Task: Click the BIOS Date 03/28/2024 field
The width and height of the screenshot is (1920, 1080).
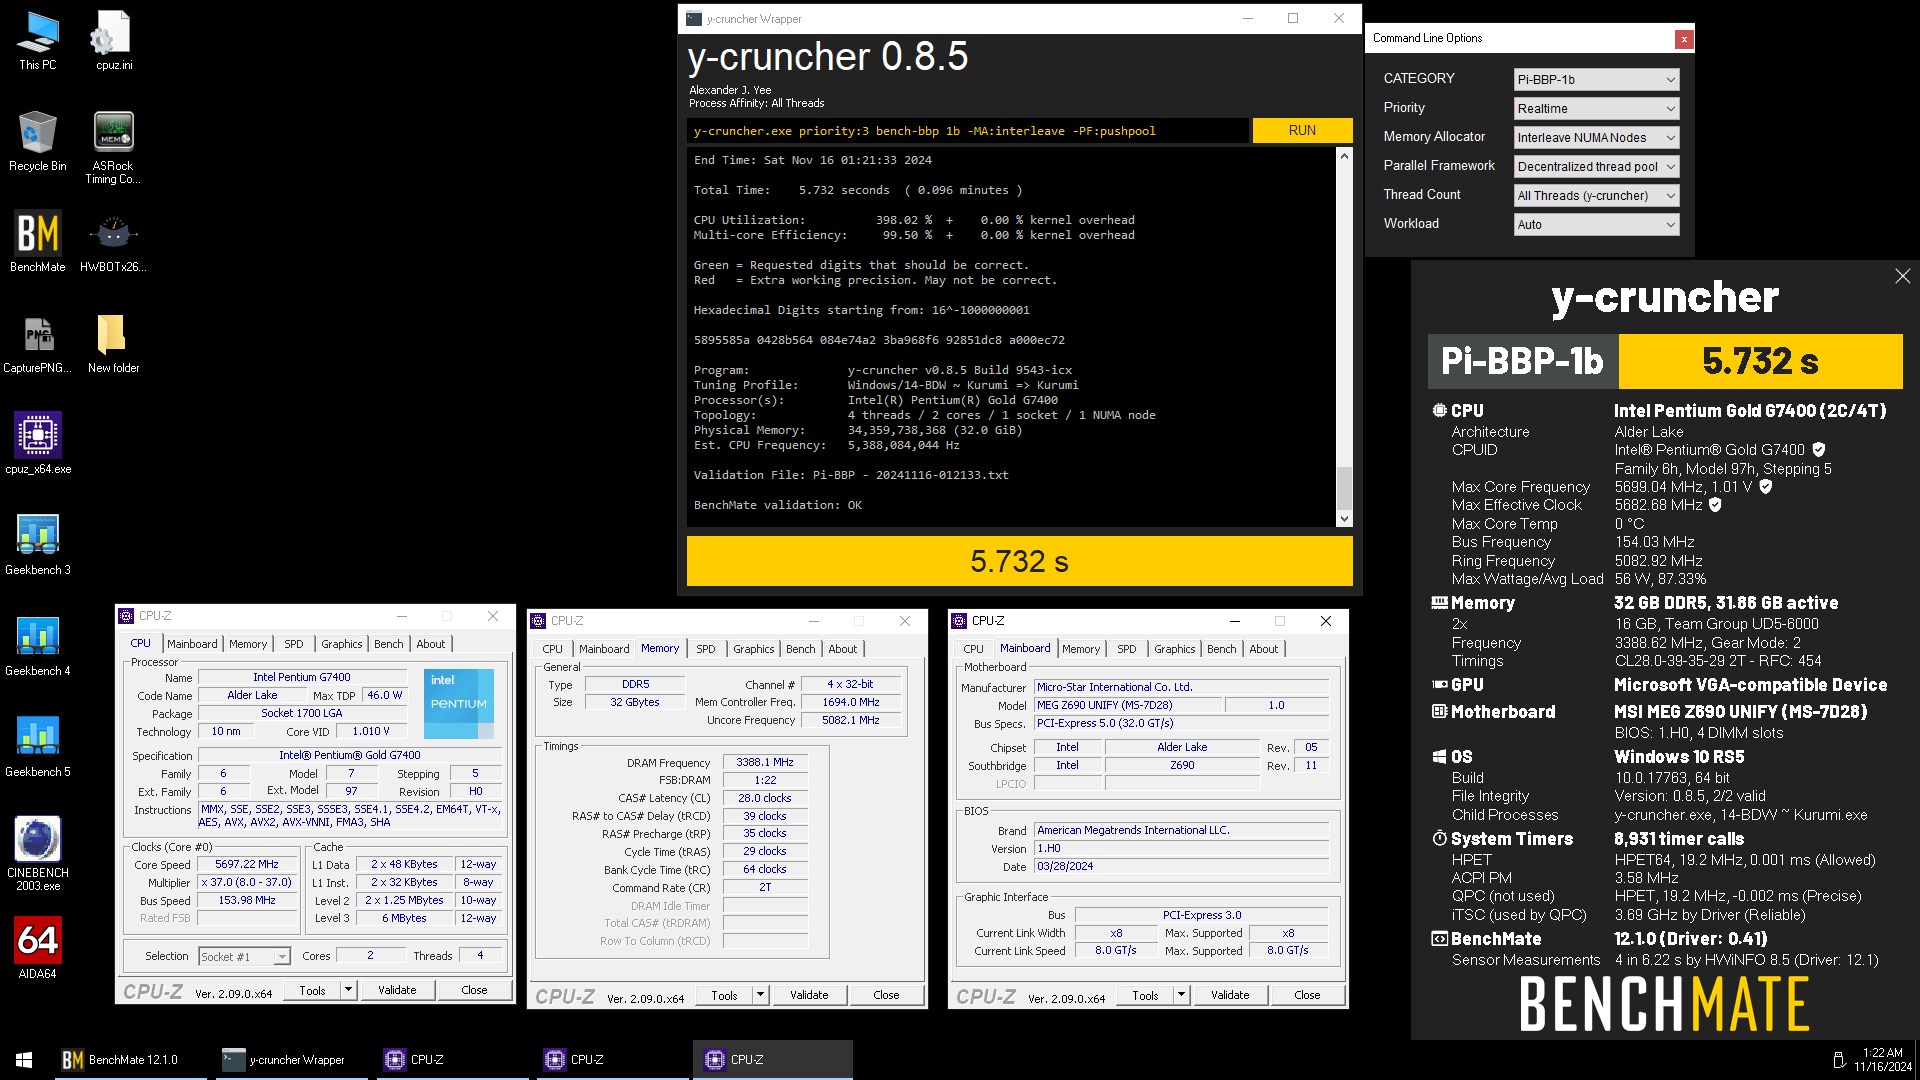Action: point(1181,867)
